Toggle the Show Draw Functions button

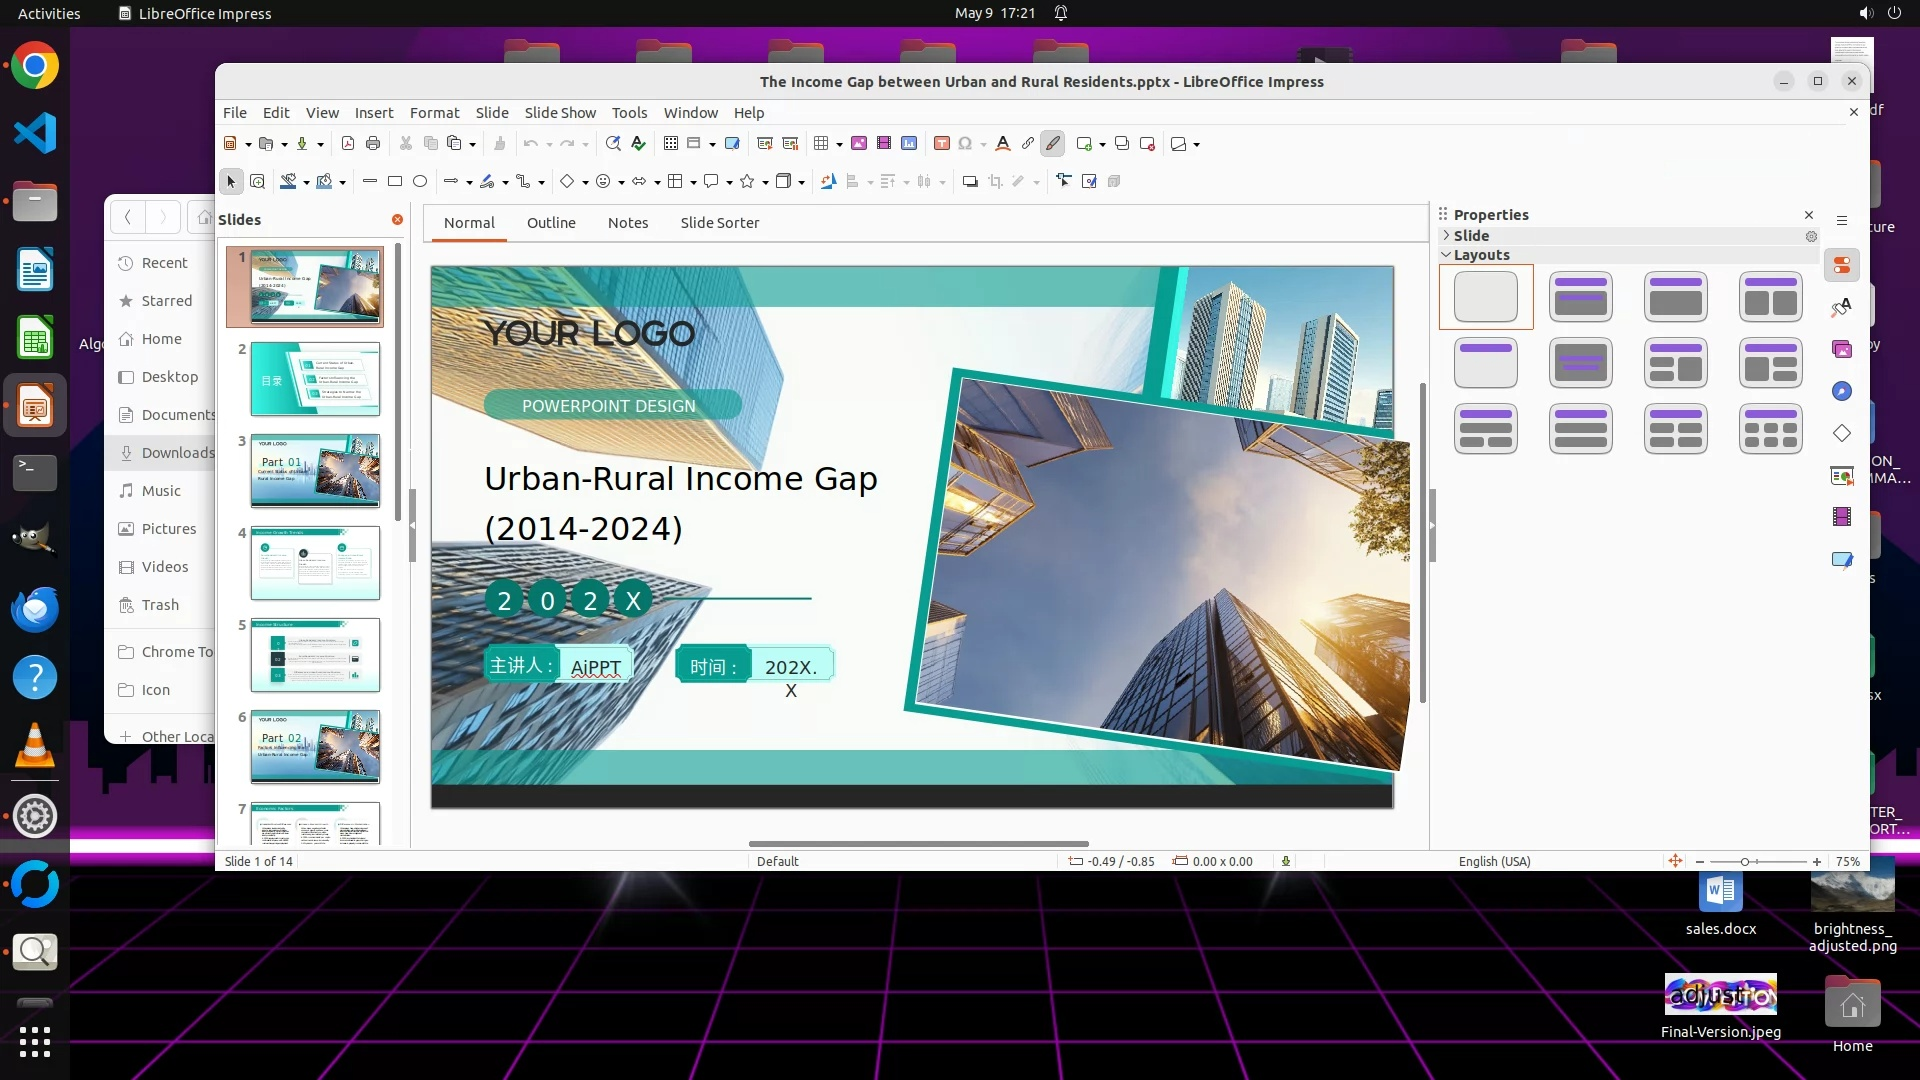pyautogui.click(x=1053, y=143)
